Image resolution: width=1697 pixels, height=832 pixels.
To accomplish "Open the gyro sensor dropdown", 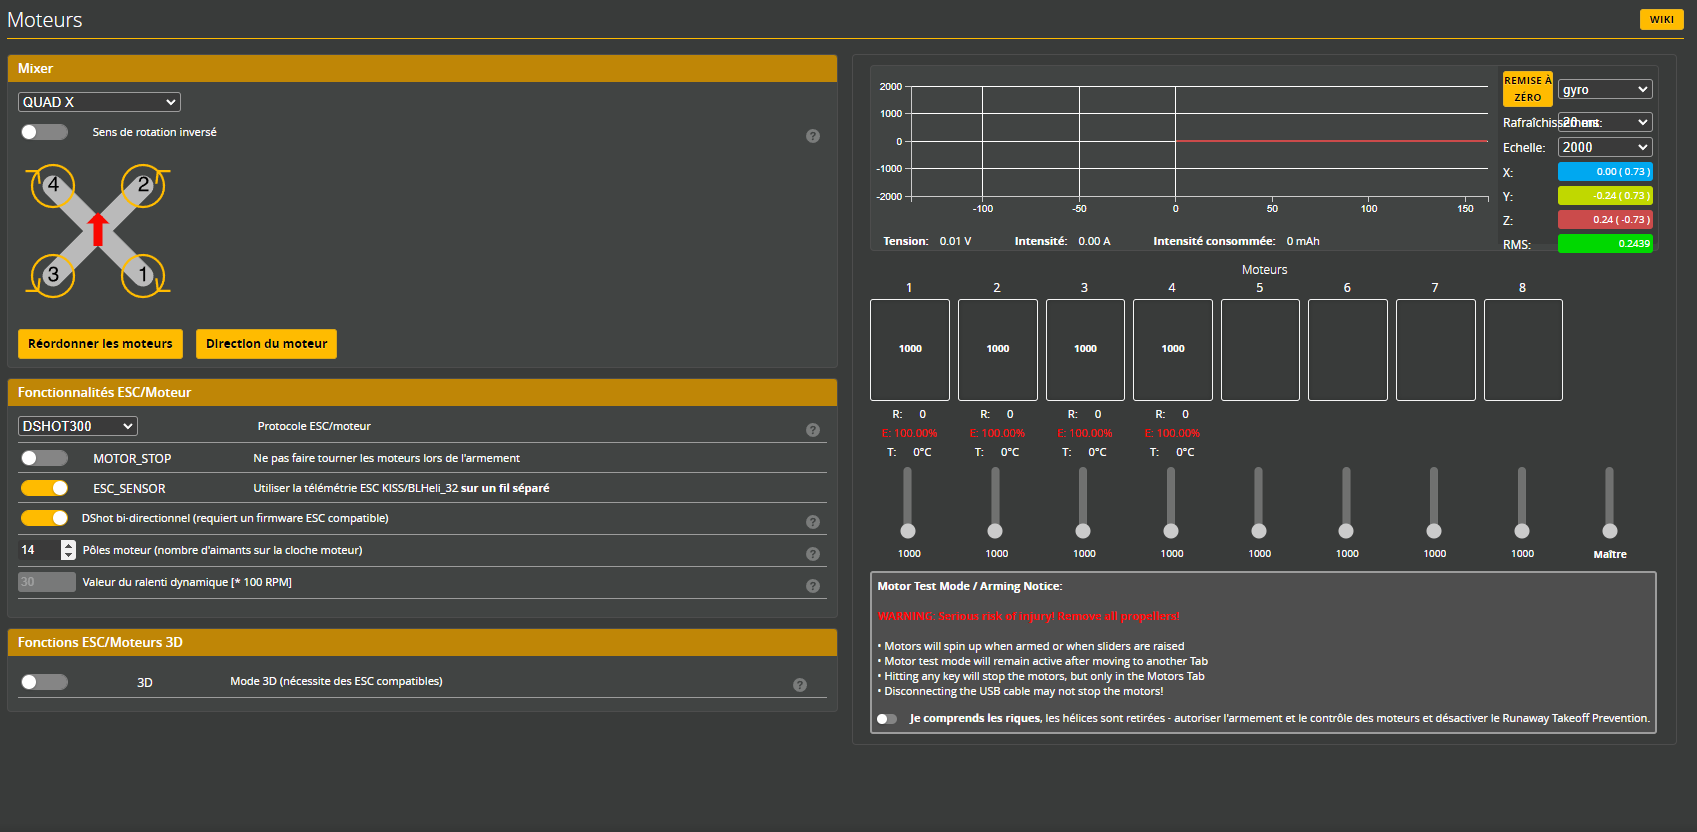I will pos(1604,90).
